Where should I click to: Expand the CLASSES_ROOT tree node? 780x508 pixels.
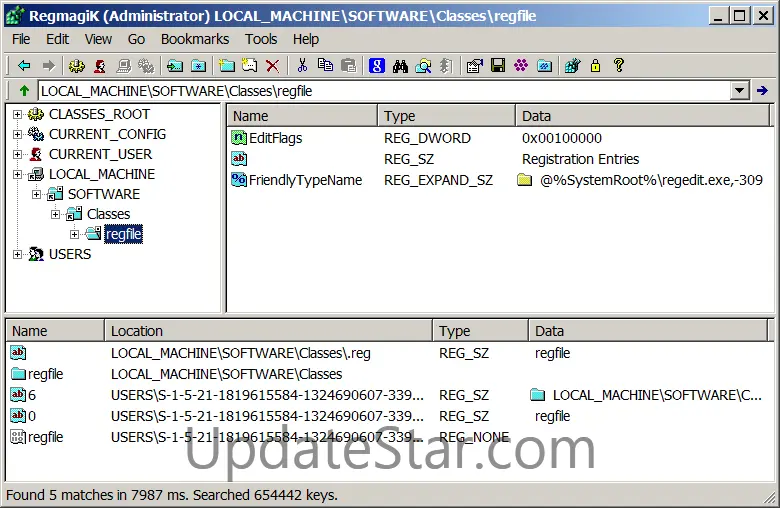17,114
